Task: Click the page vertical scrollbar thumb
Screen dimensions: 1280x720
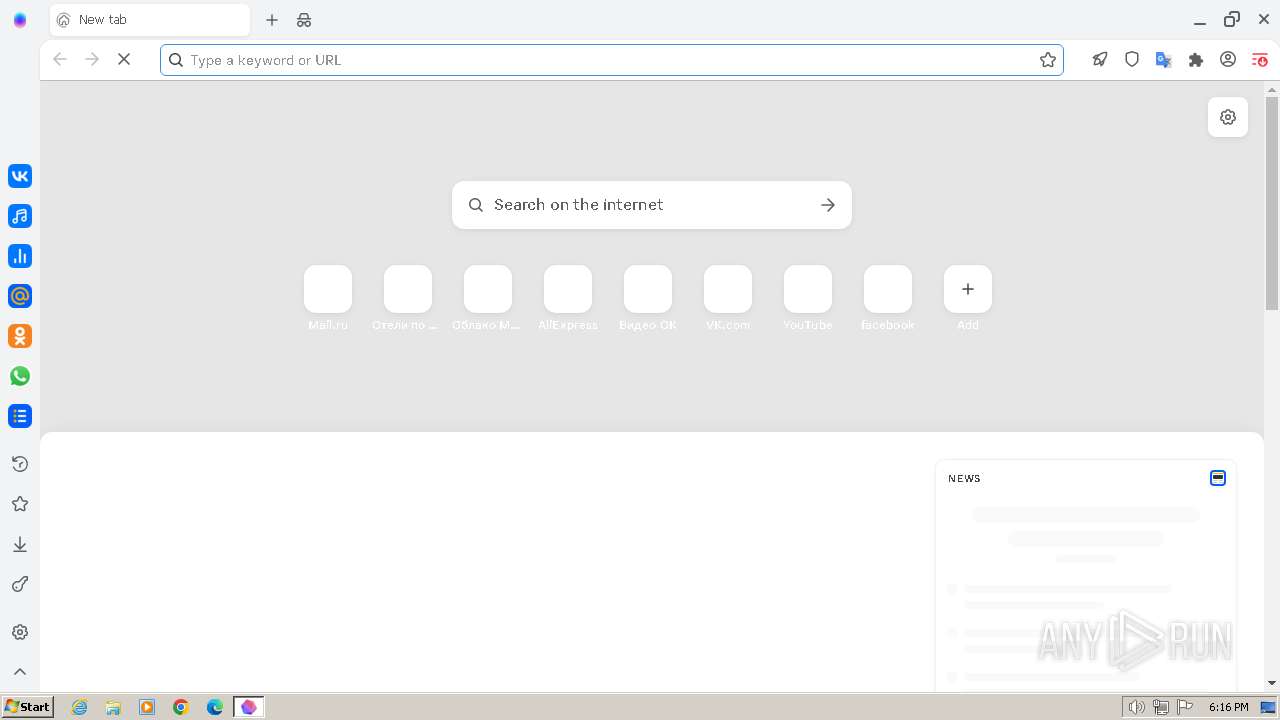Action: click(x=1272, y=203)
